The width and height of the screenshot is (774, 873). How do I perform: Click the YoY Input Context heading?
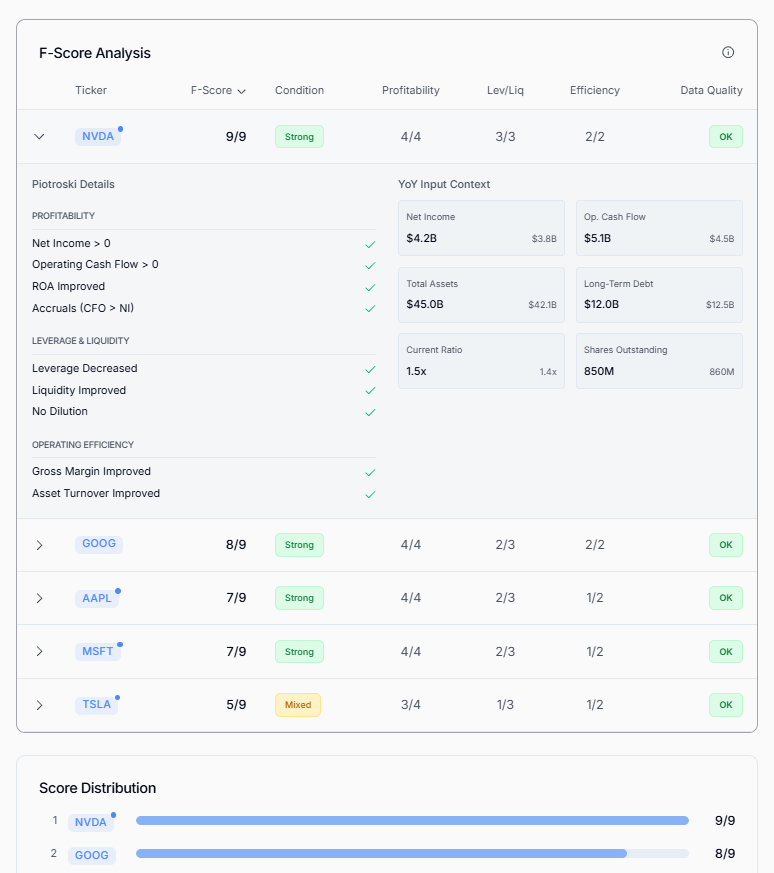click(444, 184)
